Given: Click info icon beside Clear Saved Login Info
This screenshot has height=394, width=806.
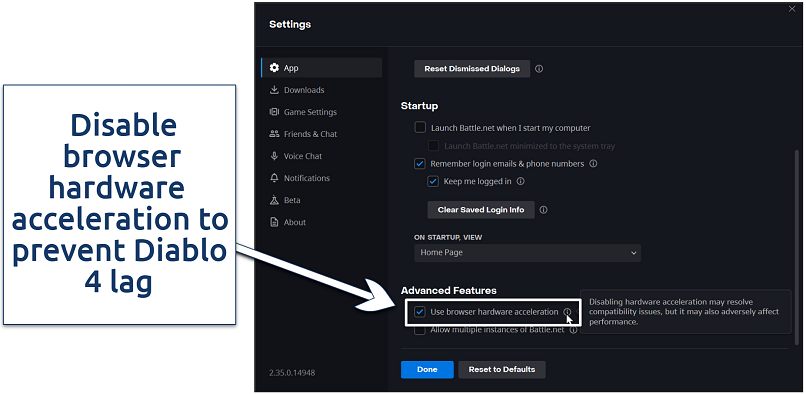Looking at the screenshot, I should coord(543,210).
